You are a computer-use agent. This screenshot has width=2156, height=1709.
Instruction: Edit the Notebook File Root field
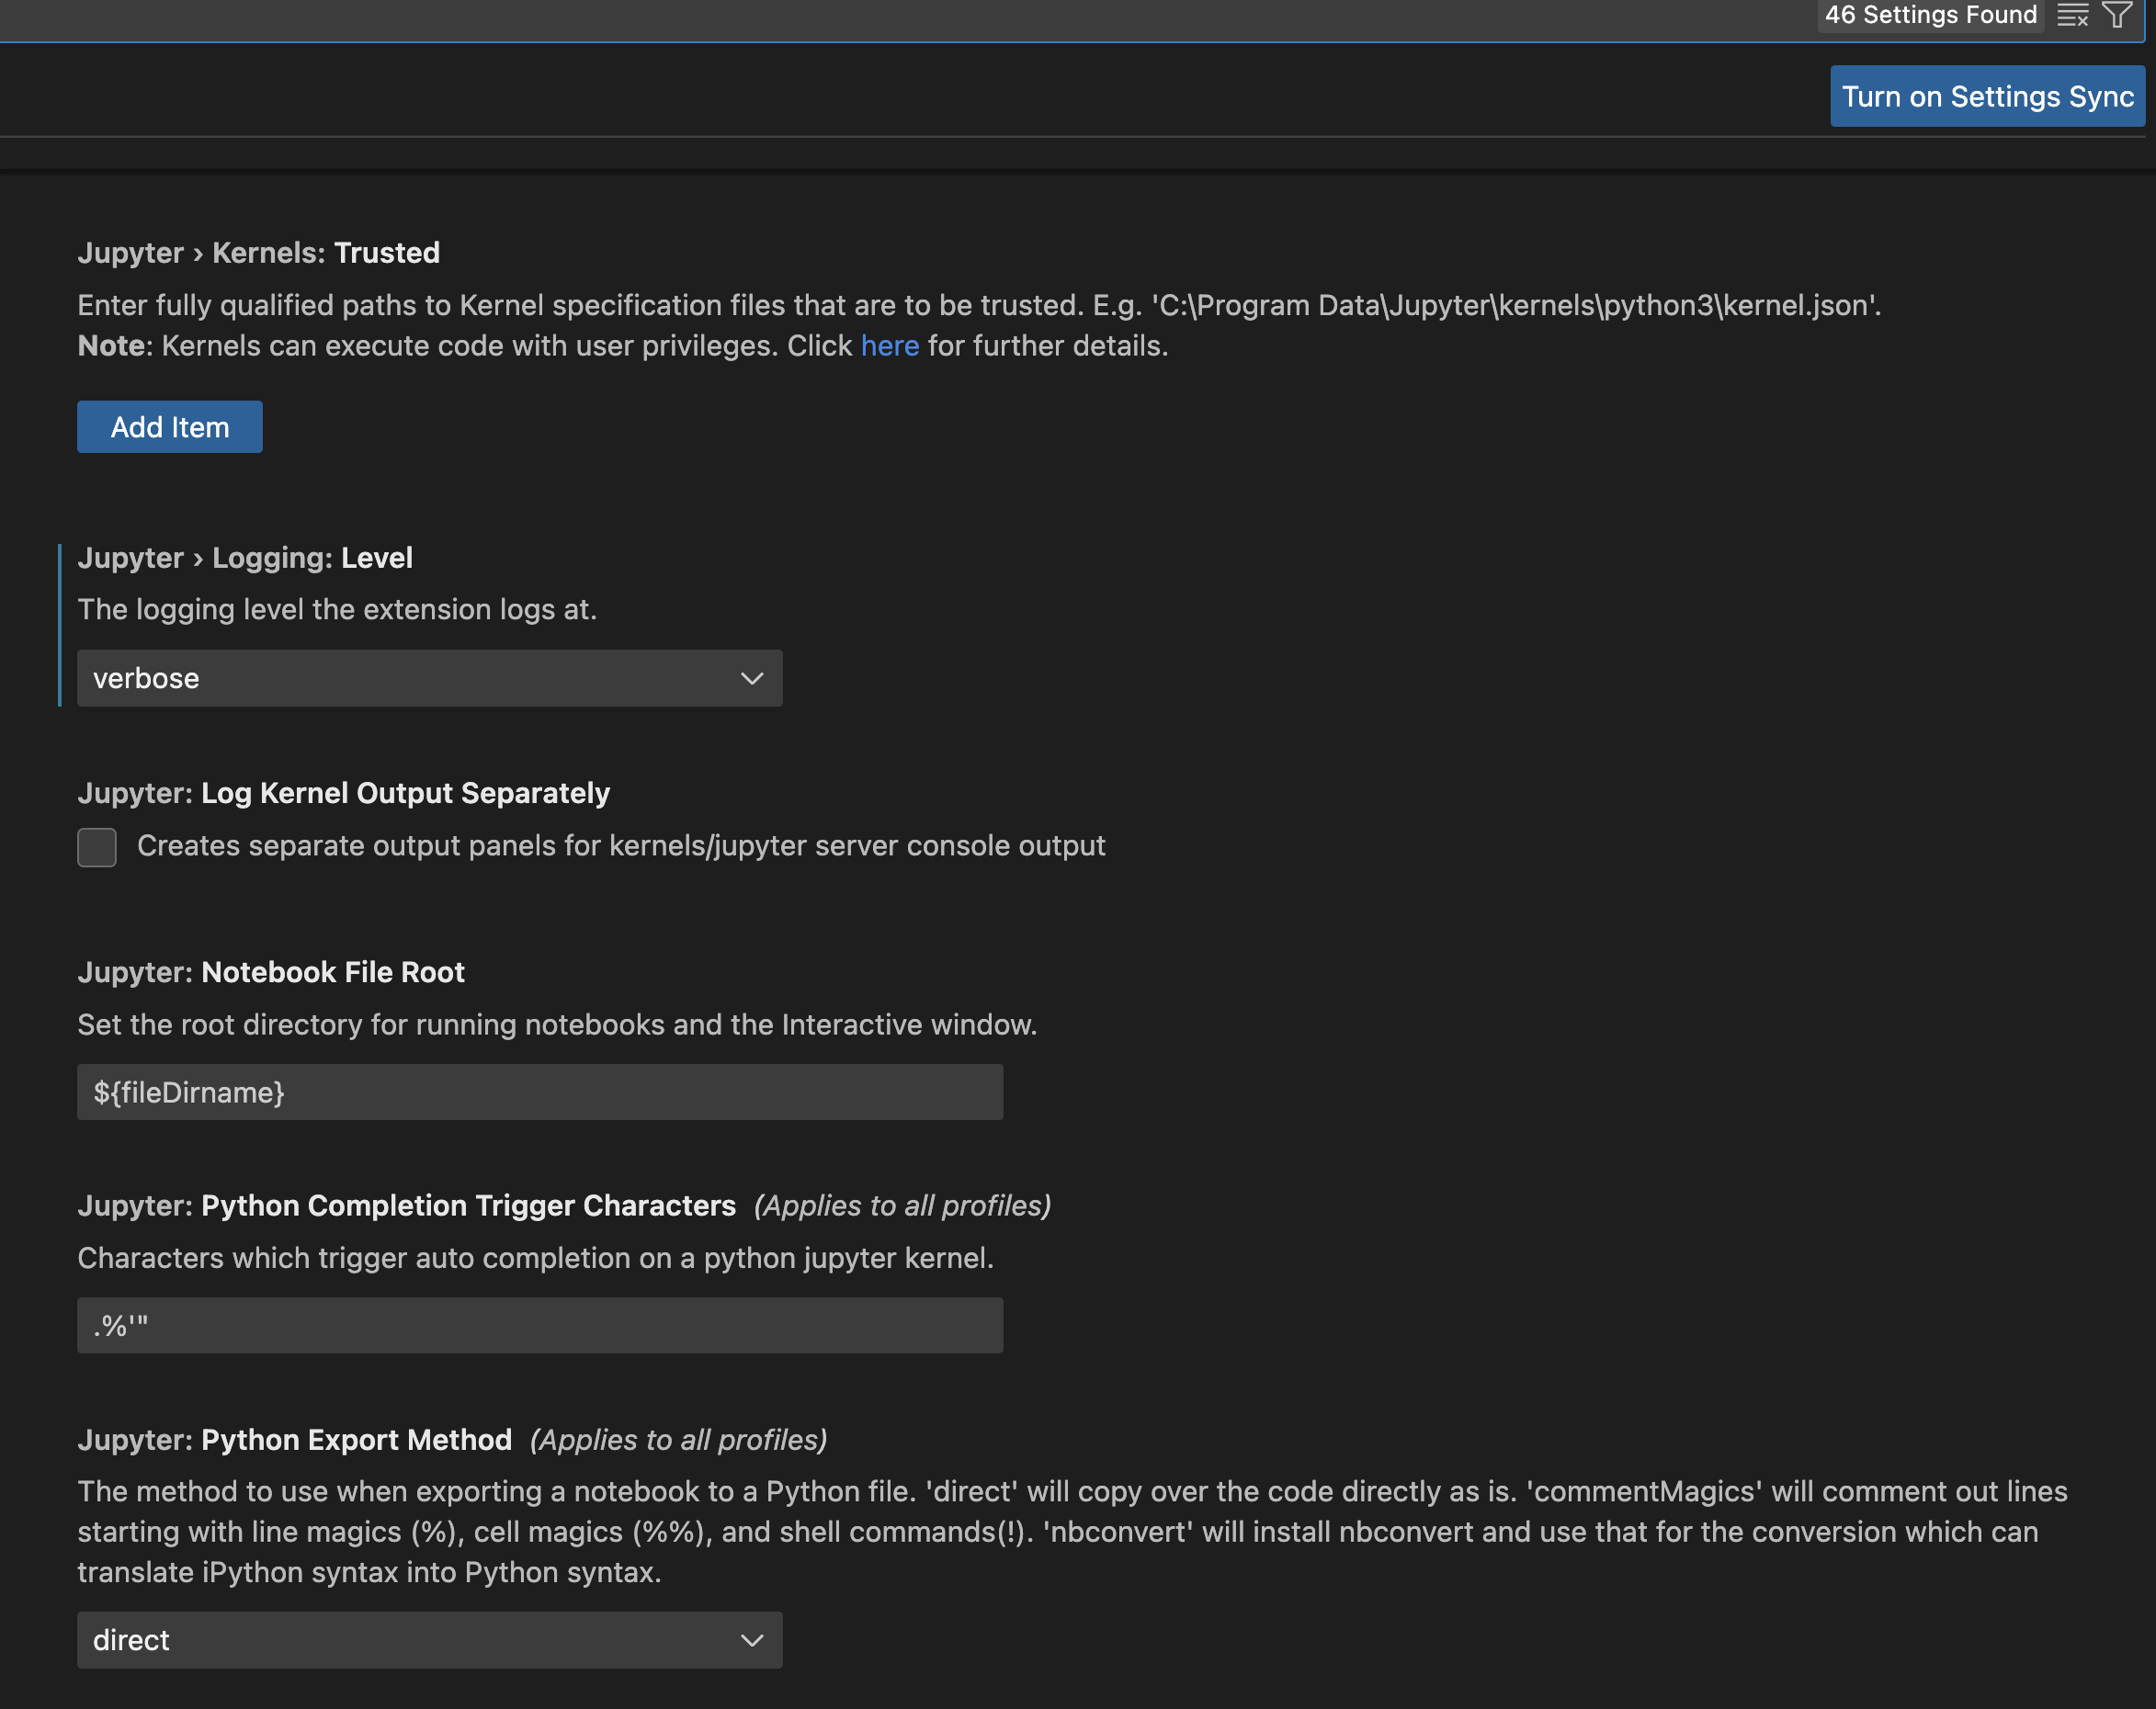point(540,1092)
